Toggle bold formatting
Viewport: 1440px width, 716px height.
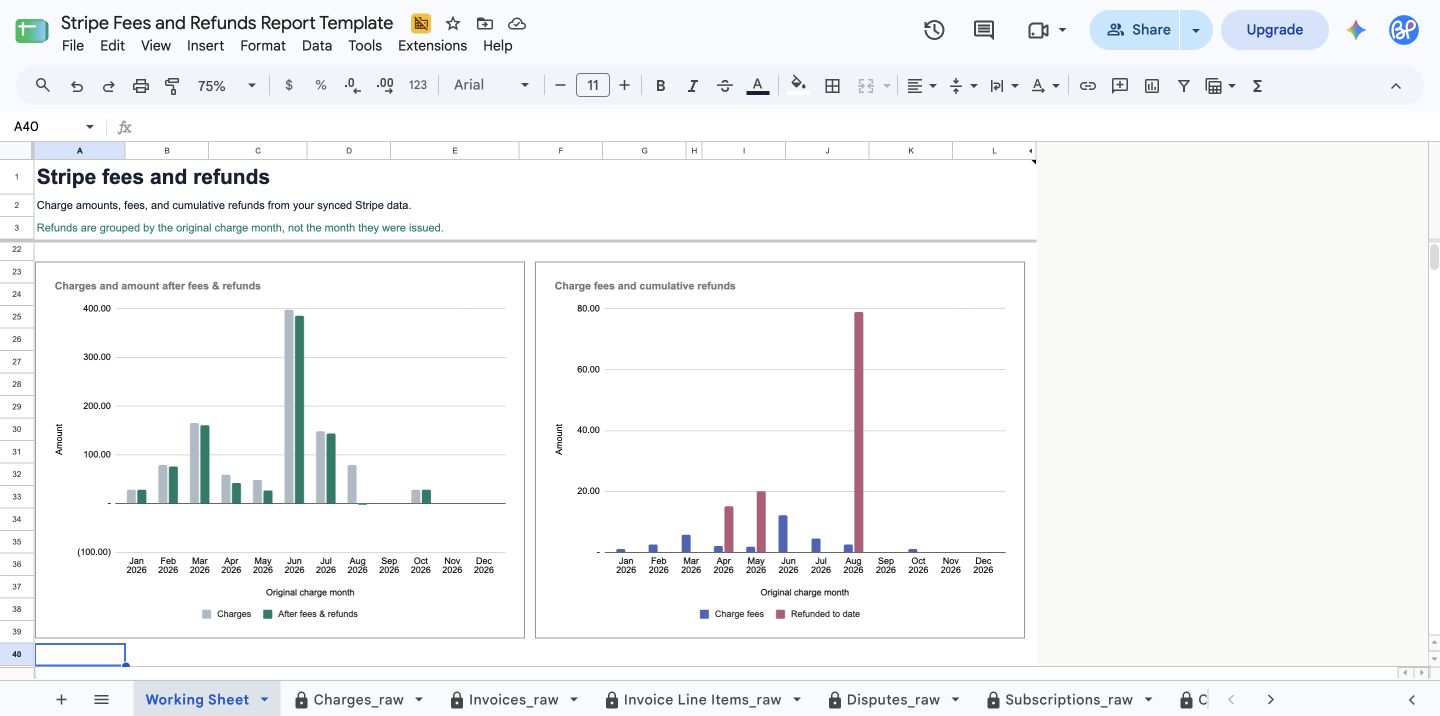click(660, 86)
